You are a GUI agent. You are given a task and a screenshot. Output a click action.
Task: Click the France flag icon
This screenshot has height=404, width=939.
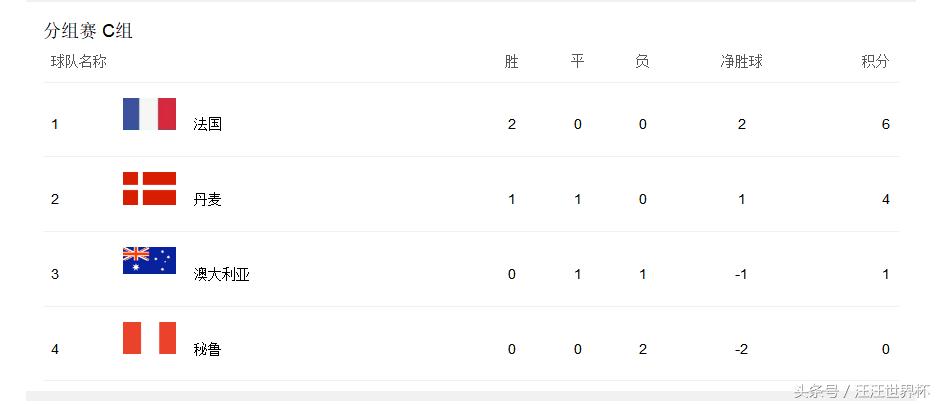pyautogui.click(x=149, y=114)
